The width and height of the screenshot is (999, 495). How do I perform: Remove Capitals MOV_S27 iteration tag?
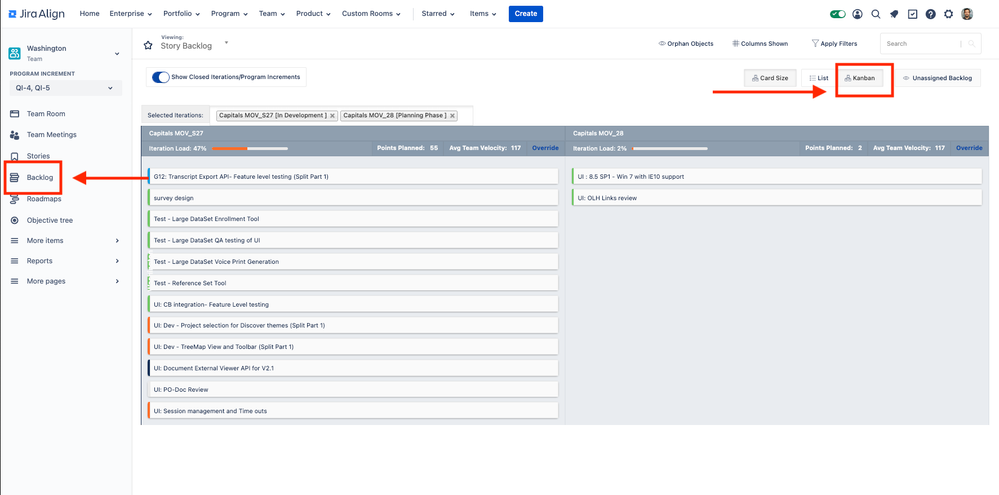[x=333, y=116]
